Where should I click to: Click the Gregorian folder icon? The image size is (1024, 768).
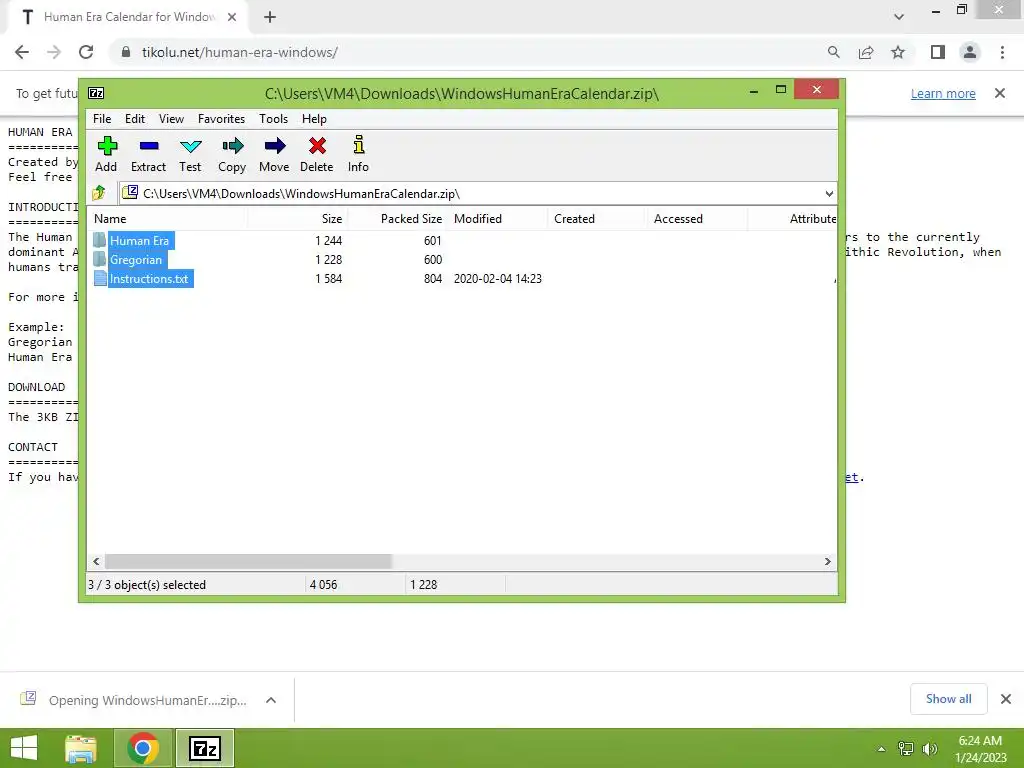coord(99,259)
